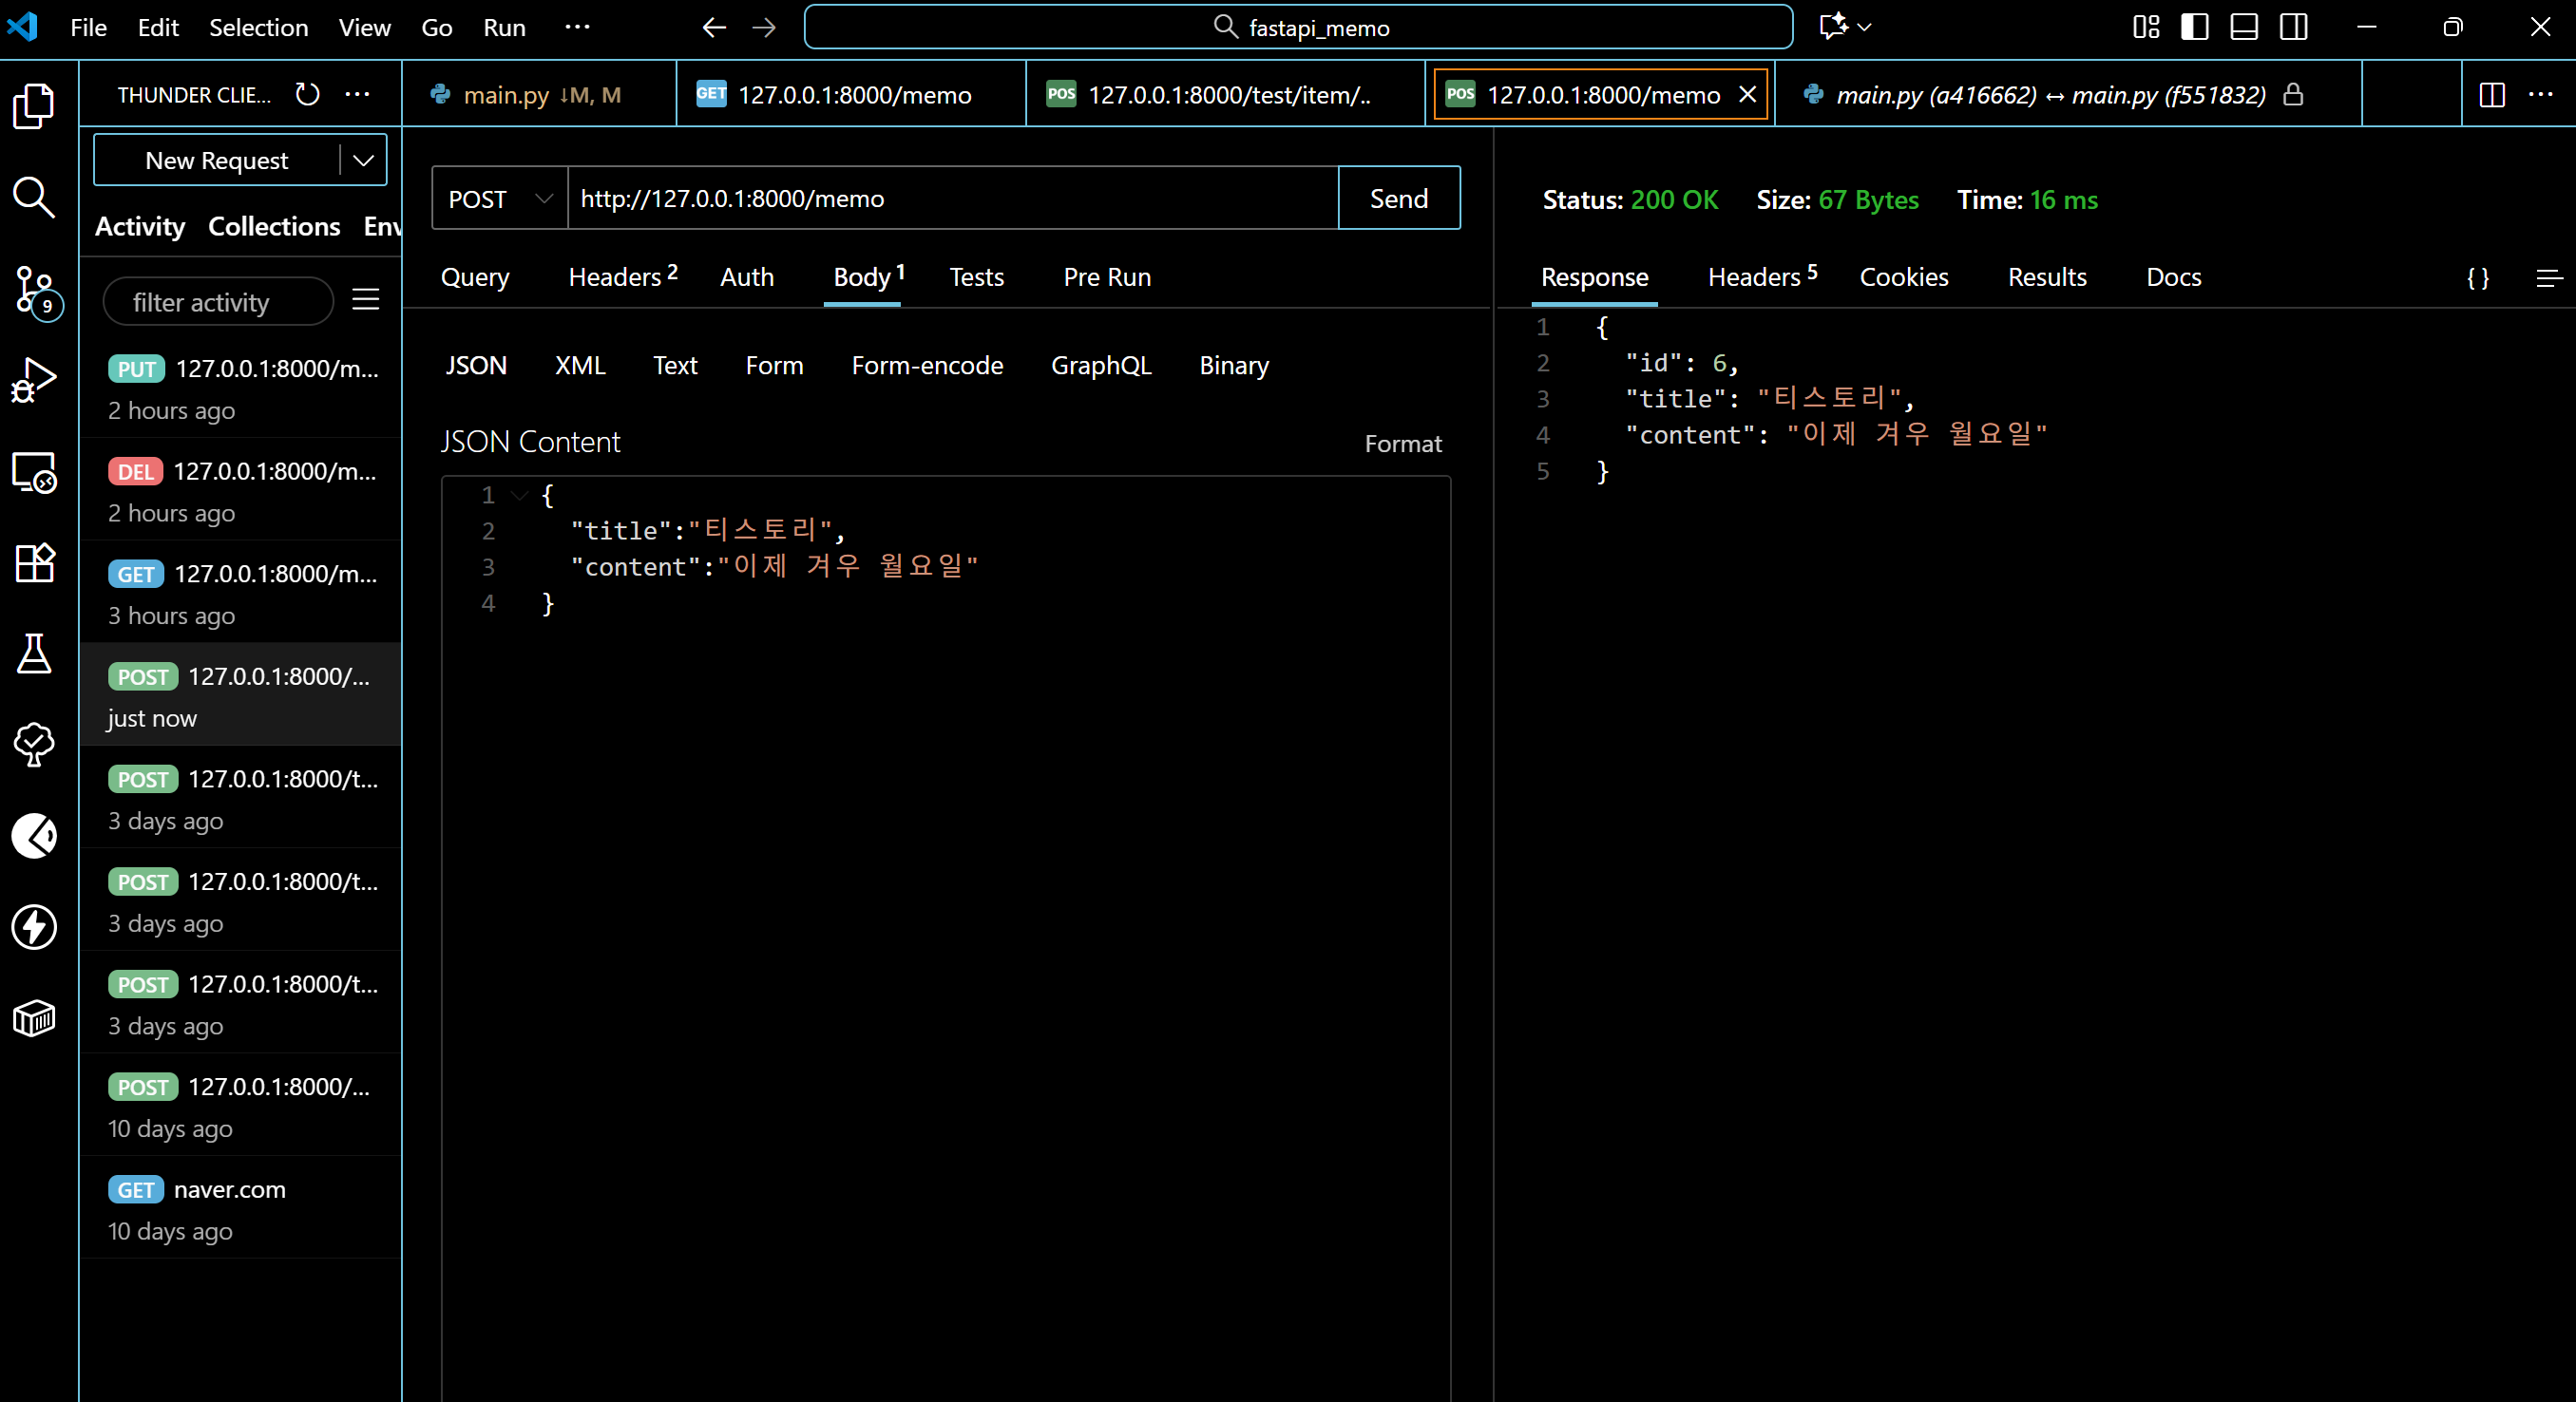Open Thunder Client lightning bolt icon
Screen dimensions: 2576x1402
point(34,927)
